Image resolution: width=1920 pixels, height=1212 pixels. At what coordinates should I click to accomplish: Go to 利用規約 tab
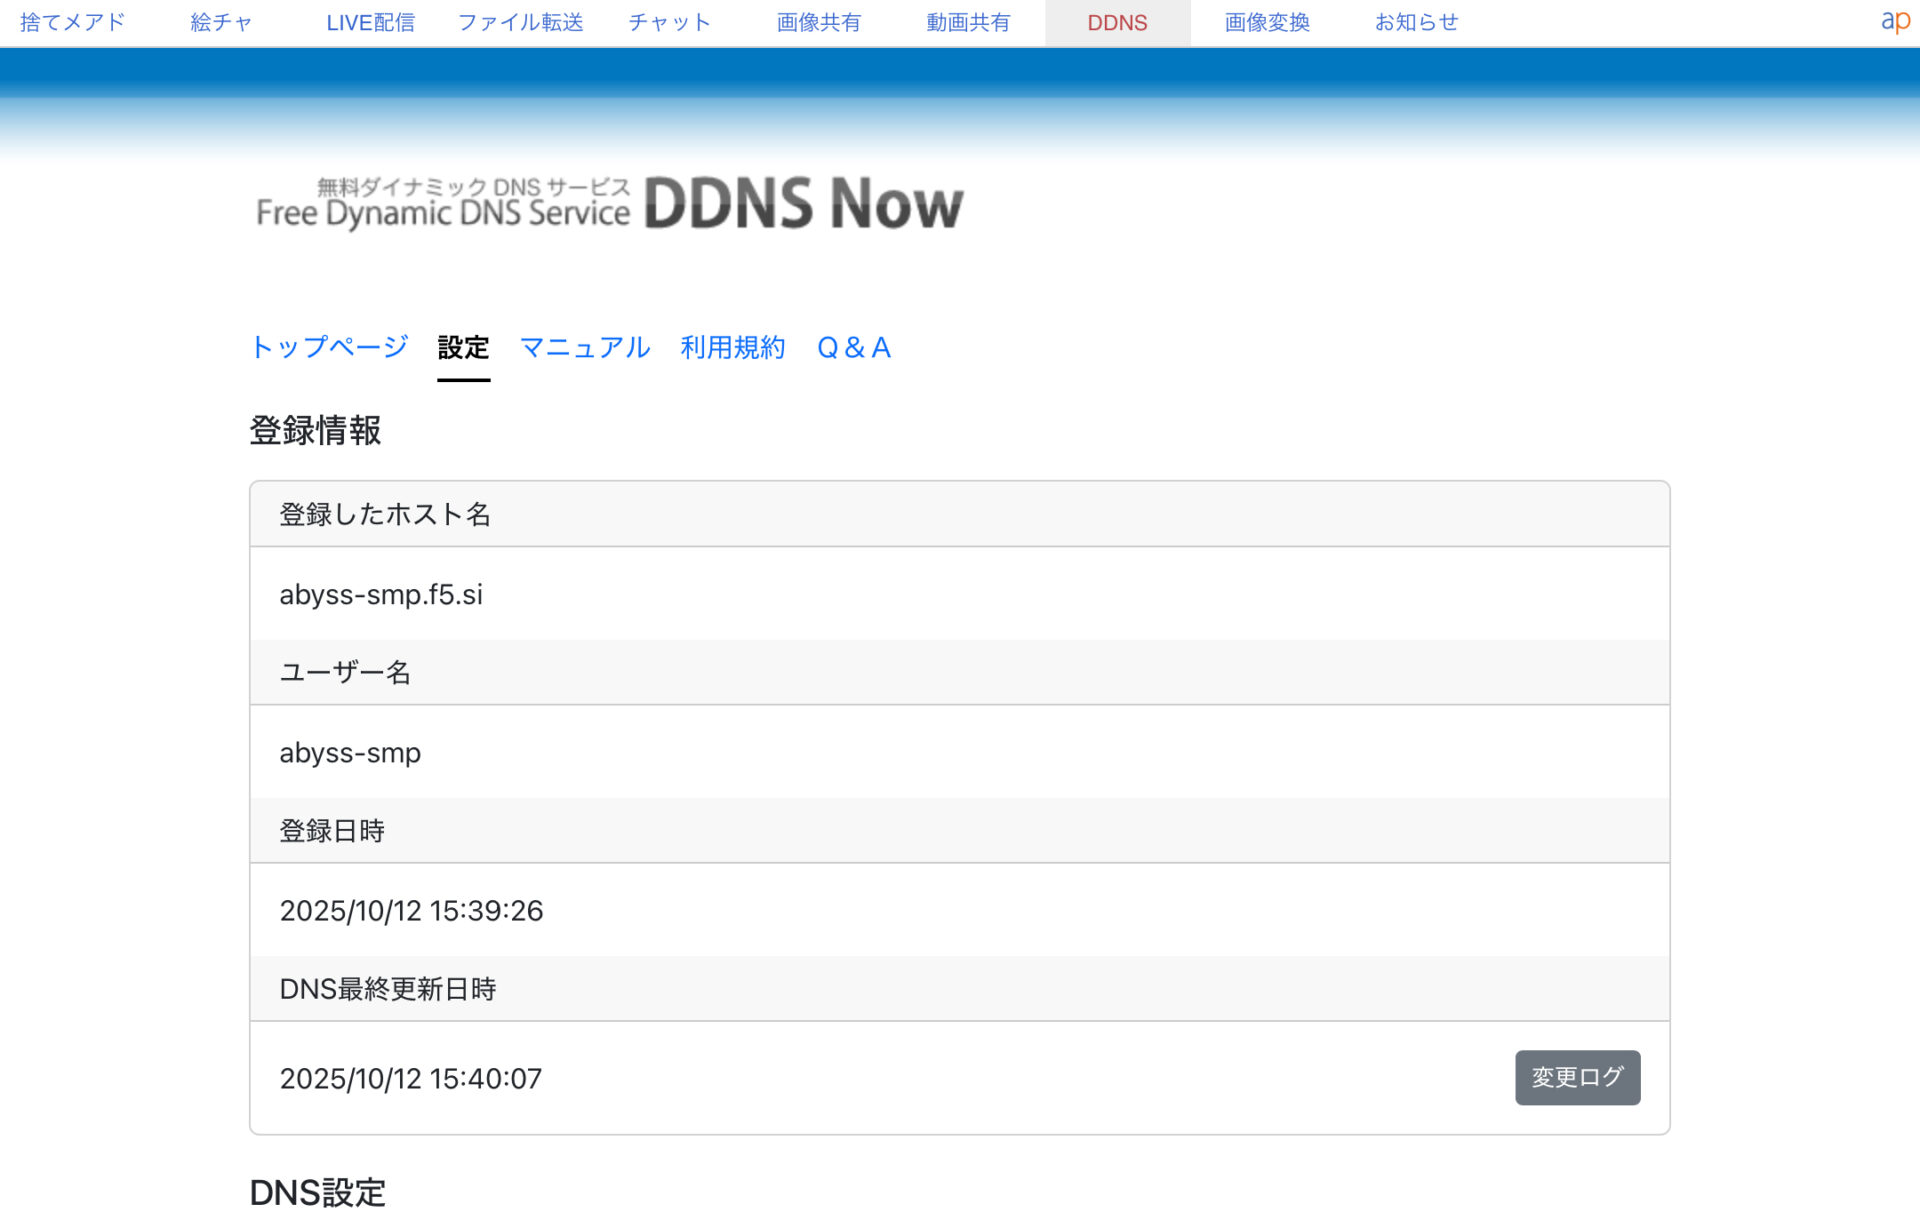[x=732, y=347]
